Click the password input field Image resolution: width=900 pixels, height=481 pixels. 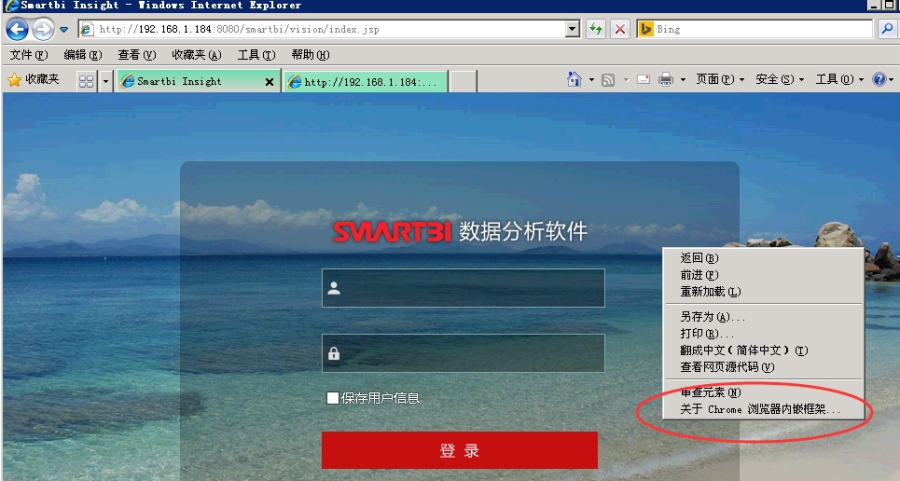[x=463, y=353]
